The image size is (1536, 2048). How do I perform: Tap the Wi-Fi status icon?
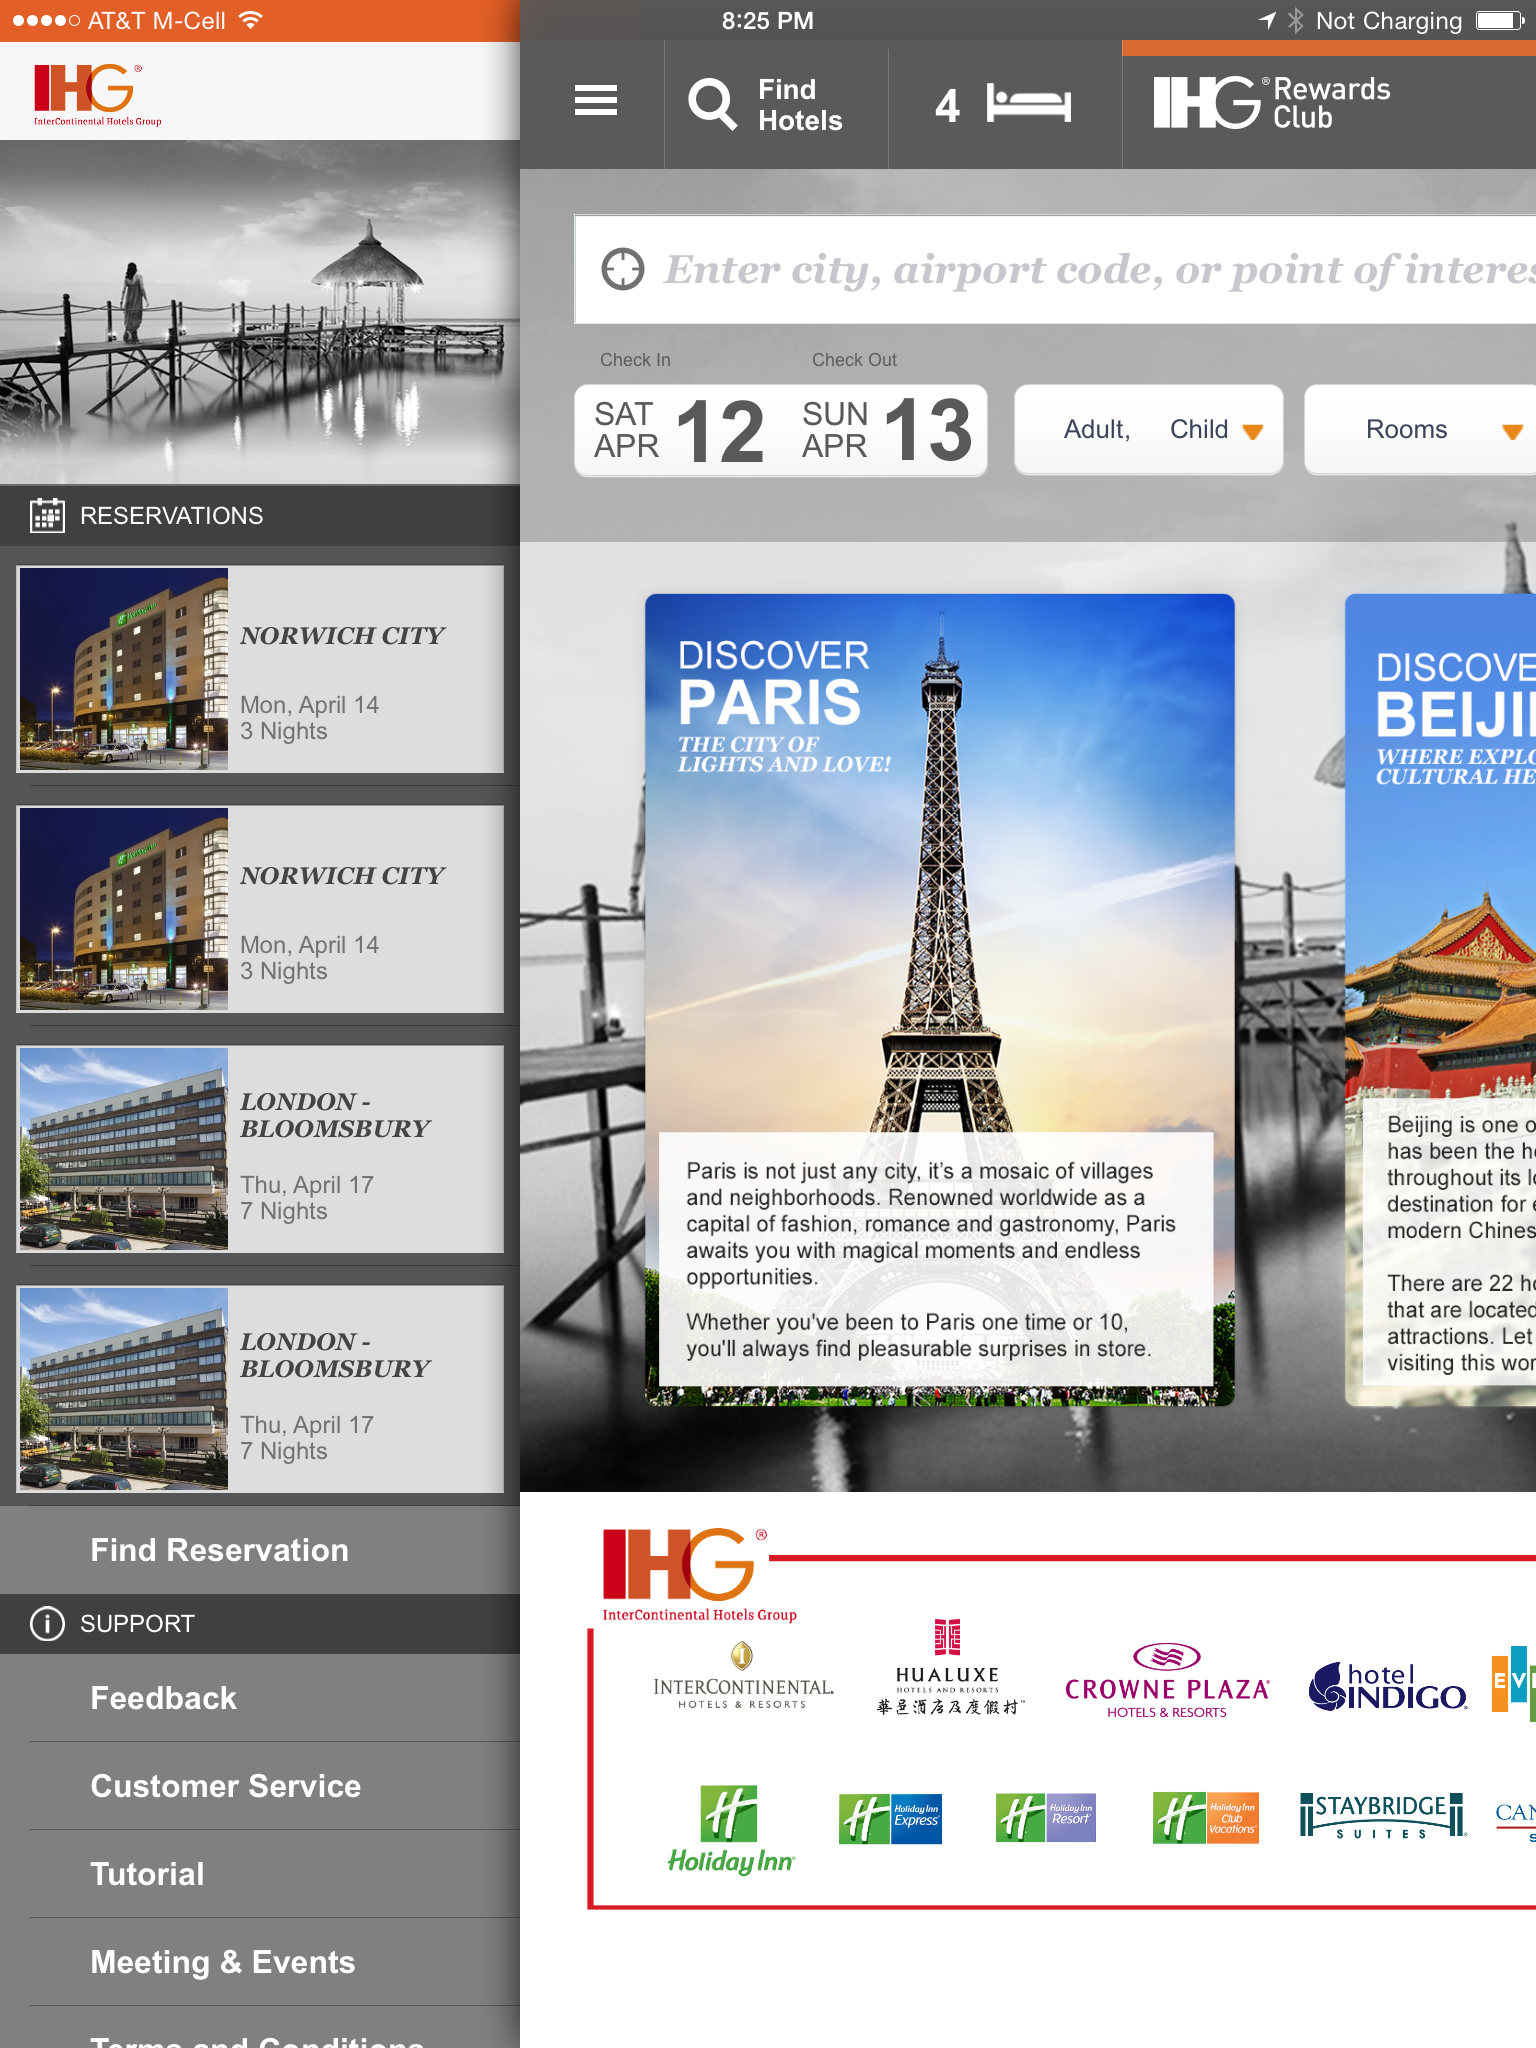click(x=251, y=20)
